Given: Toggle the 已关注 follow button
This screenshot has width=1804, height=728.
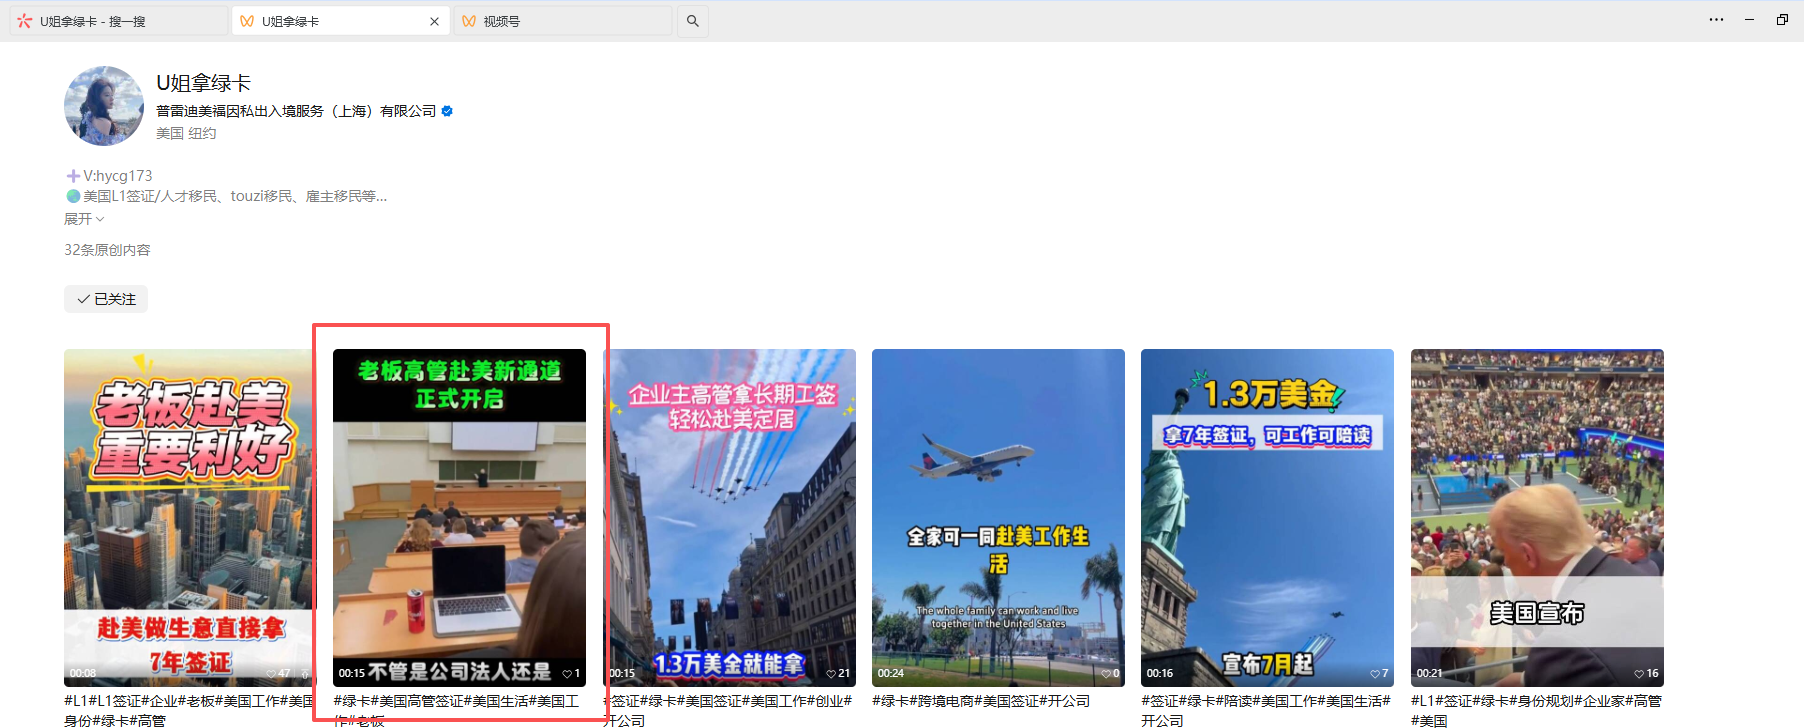Looking at the screenshot, I should click(106, 299).
